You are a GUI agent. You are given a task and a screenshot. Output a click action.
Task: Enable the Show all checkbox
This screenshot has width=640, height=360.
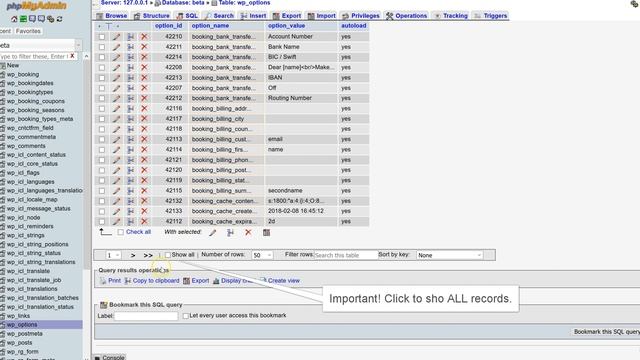[x=168, y=255]
